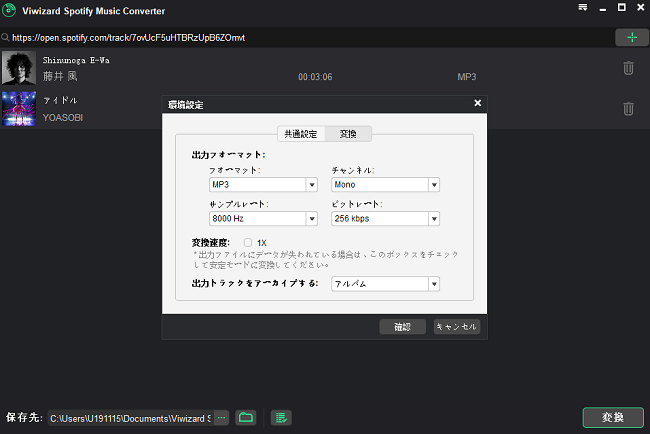650x434 pixels.
Task: Click the search magnifier icon
Action: (x=5, y=38)
